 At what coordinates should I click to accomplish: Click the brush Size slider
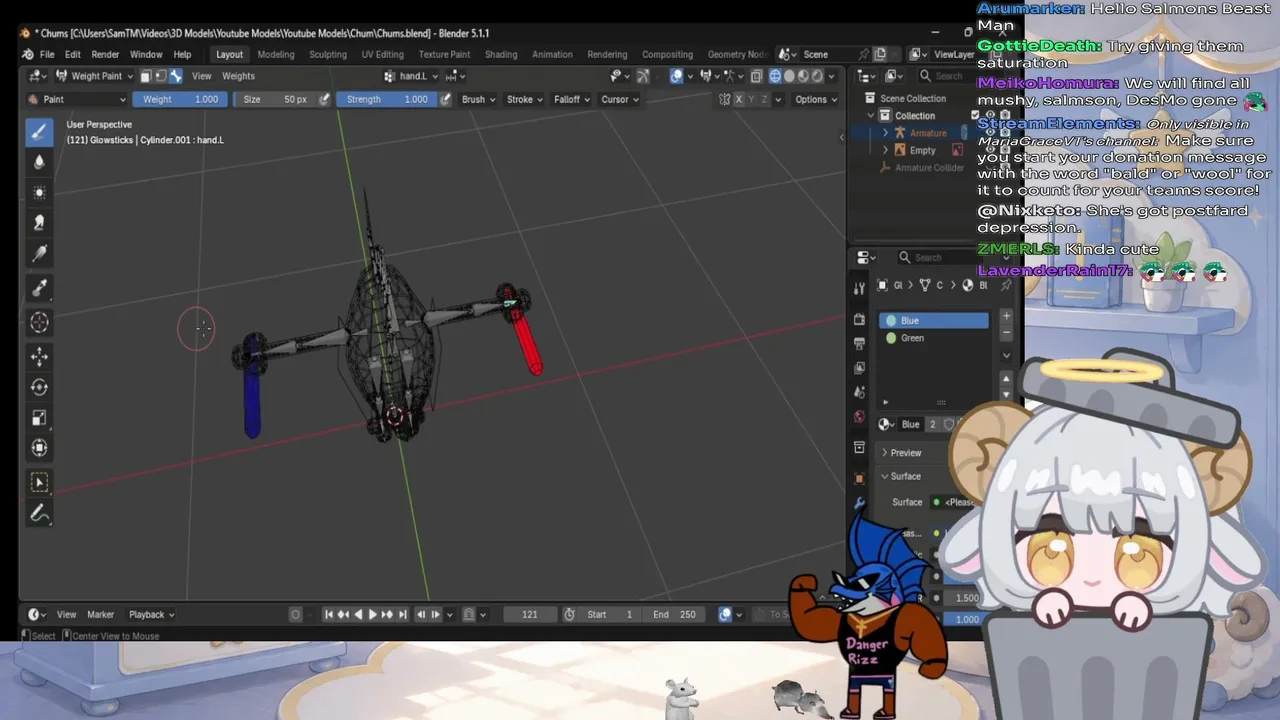[276, 99]
